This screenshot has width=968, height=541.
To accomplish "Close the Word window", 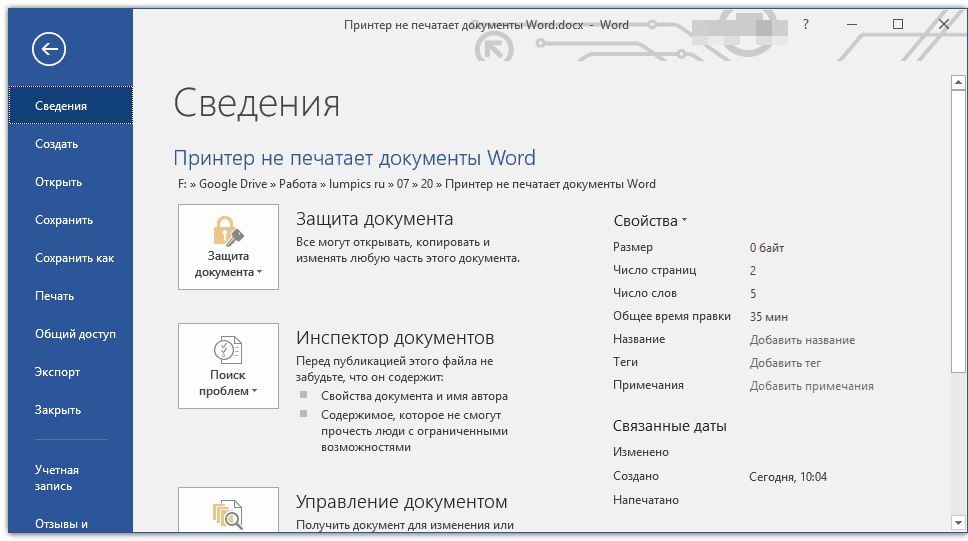I will (944, 25).
